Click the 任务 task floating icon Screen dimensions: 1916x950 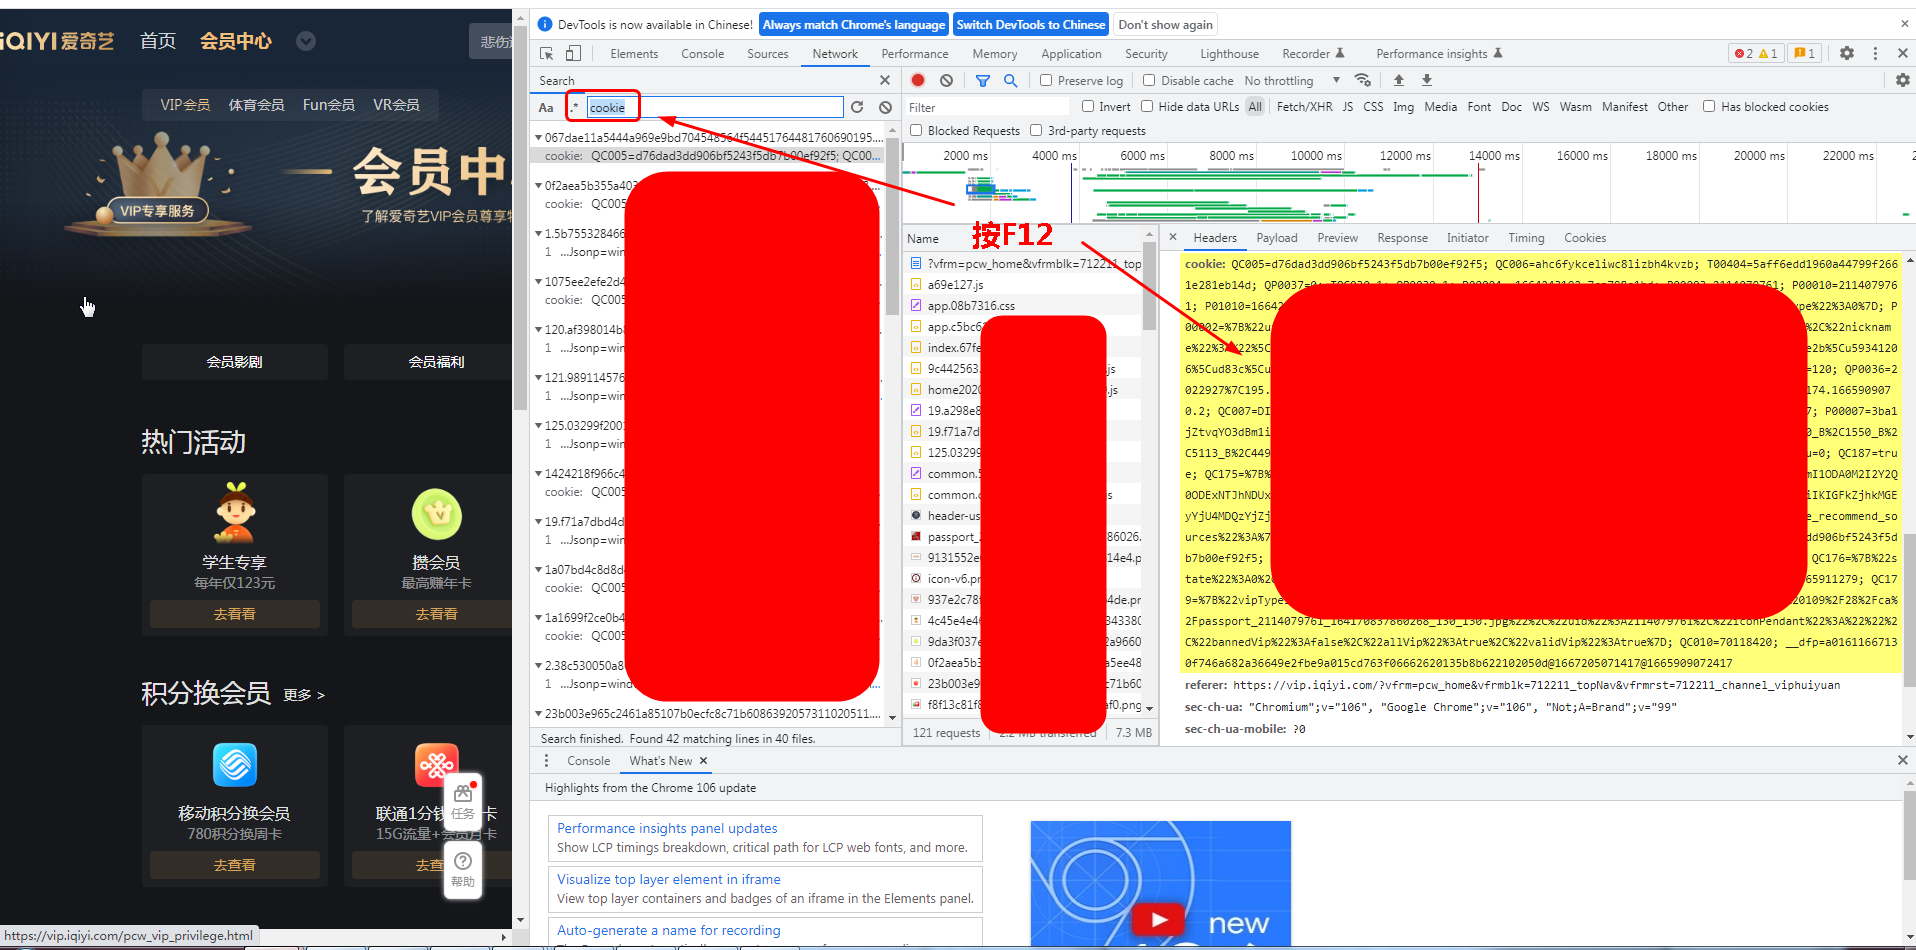(463, 802)
